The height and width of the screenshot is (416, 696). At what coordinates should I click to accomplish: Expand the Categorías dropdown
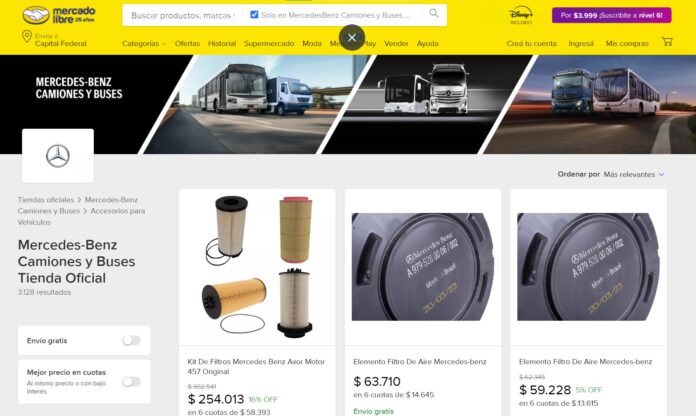[144, 44]
